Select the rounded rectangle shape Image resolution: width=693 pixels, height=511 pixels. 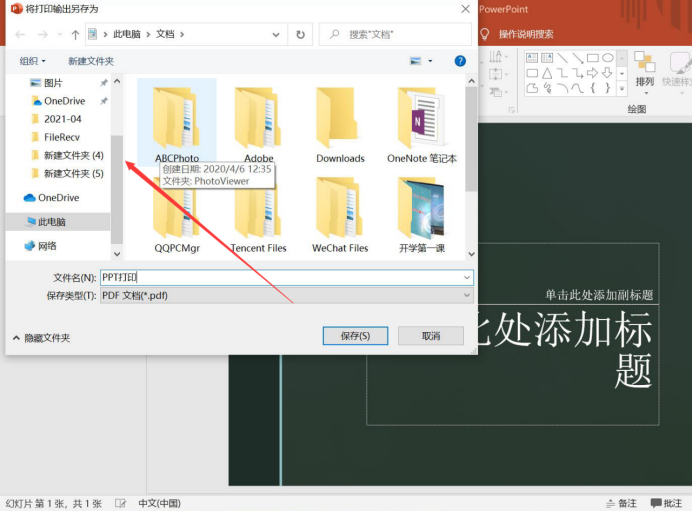point(532,73)
